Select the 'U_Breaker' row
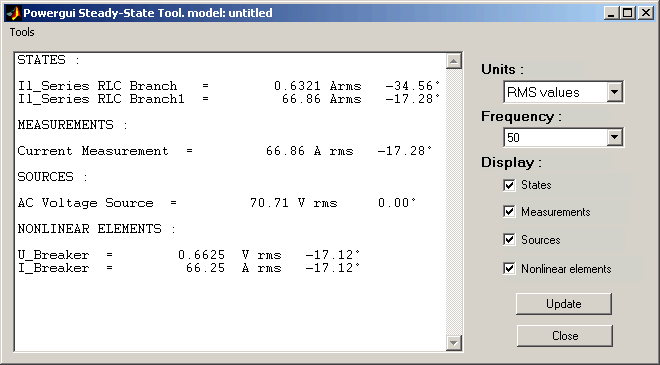 (189, 255)
